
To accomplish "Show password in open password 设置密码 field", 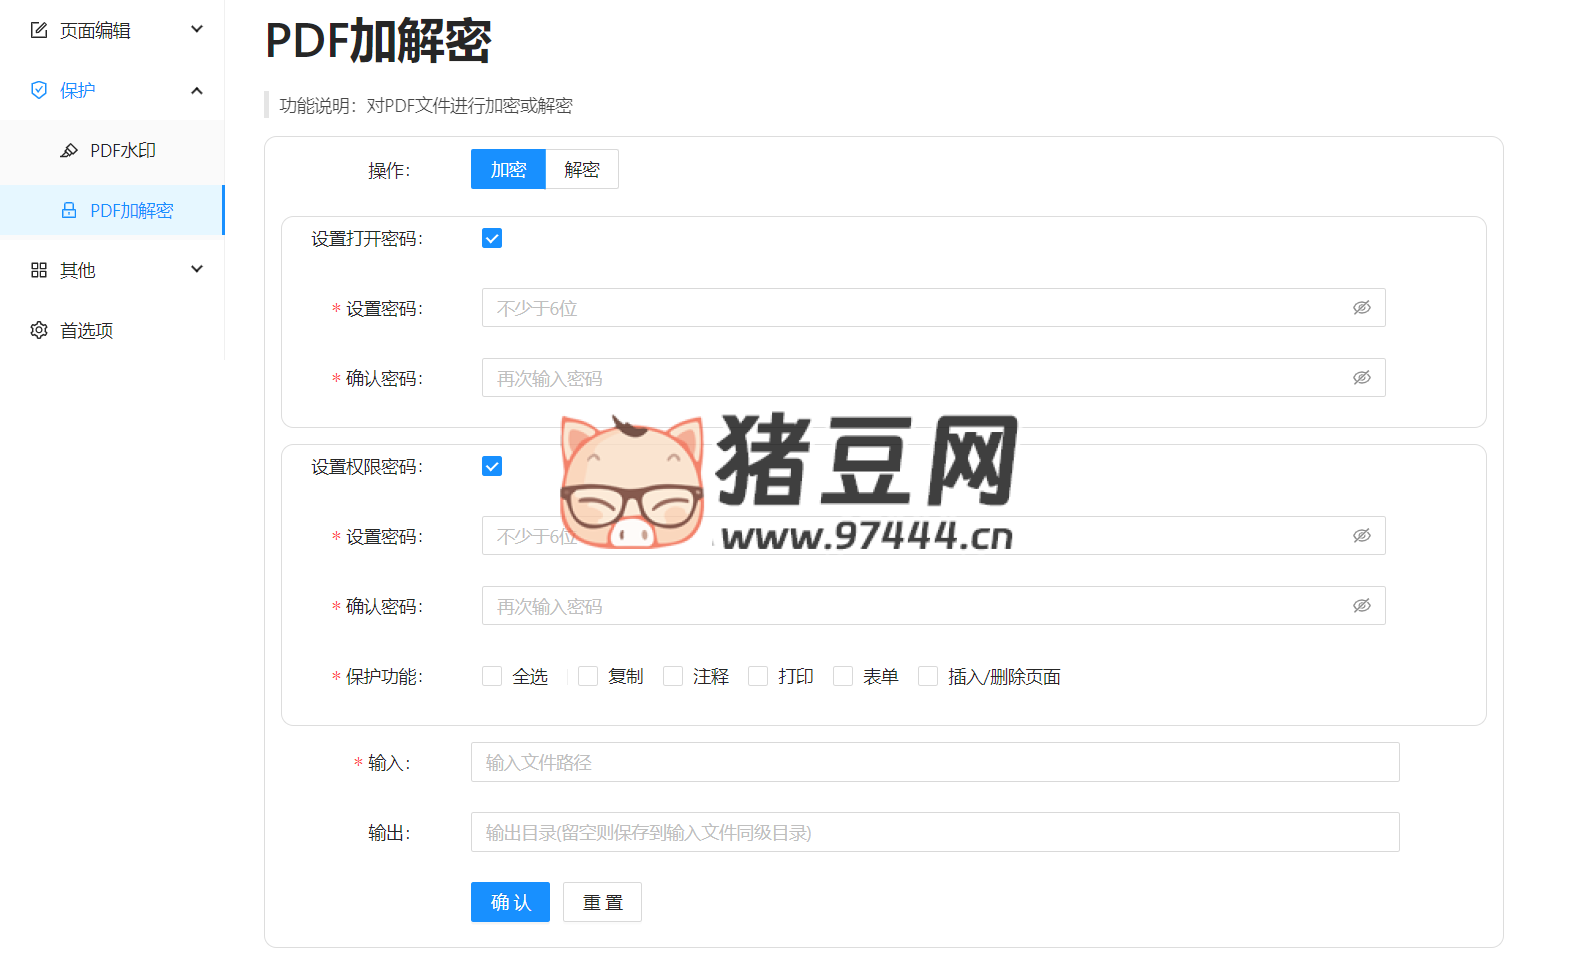I will [1361, 308].
